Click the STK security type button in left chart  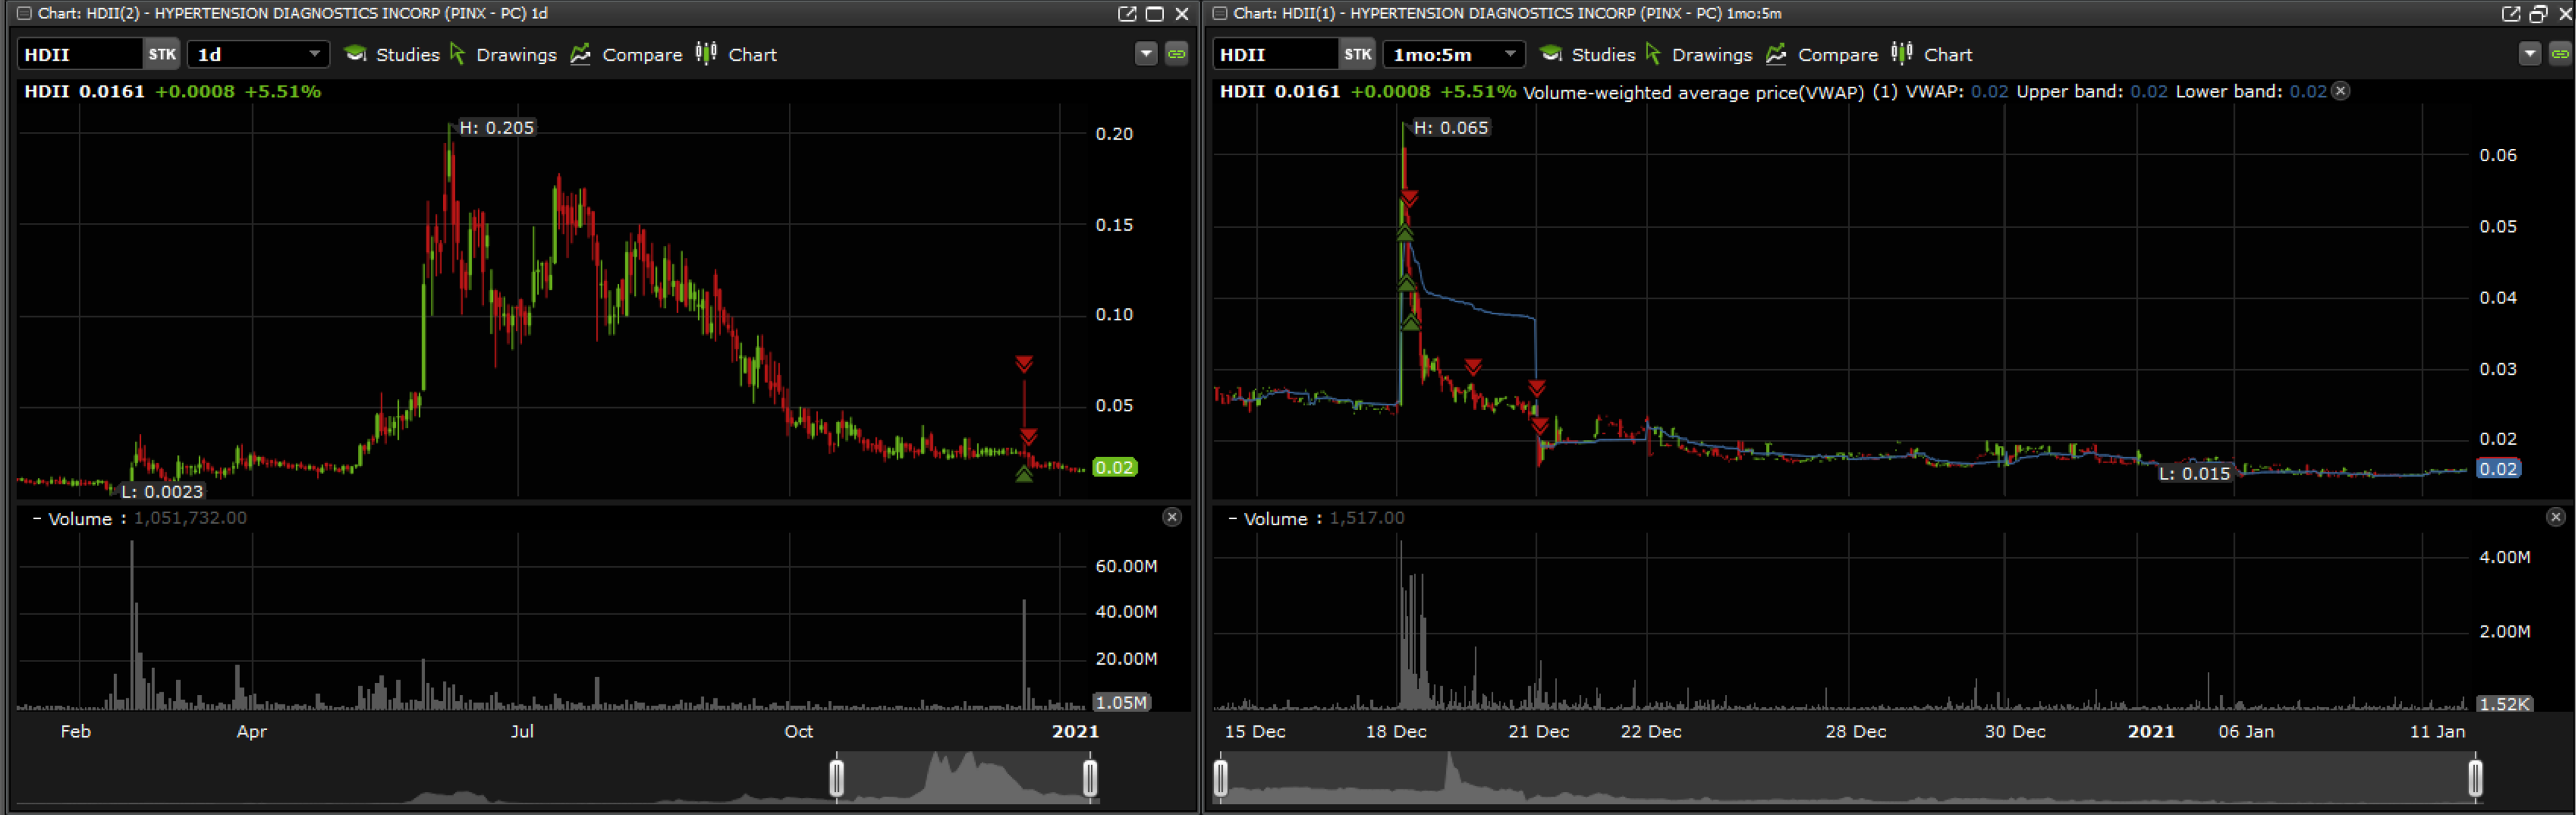[x=161, y=54]
